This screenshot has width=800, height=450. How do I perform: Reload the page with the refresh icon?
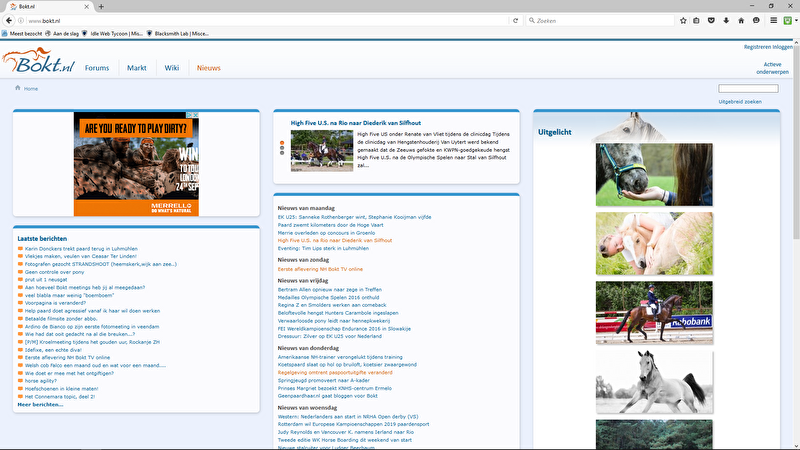pyautogui.click(x=515, y=20)
